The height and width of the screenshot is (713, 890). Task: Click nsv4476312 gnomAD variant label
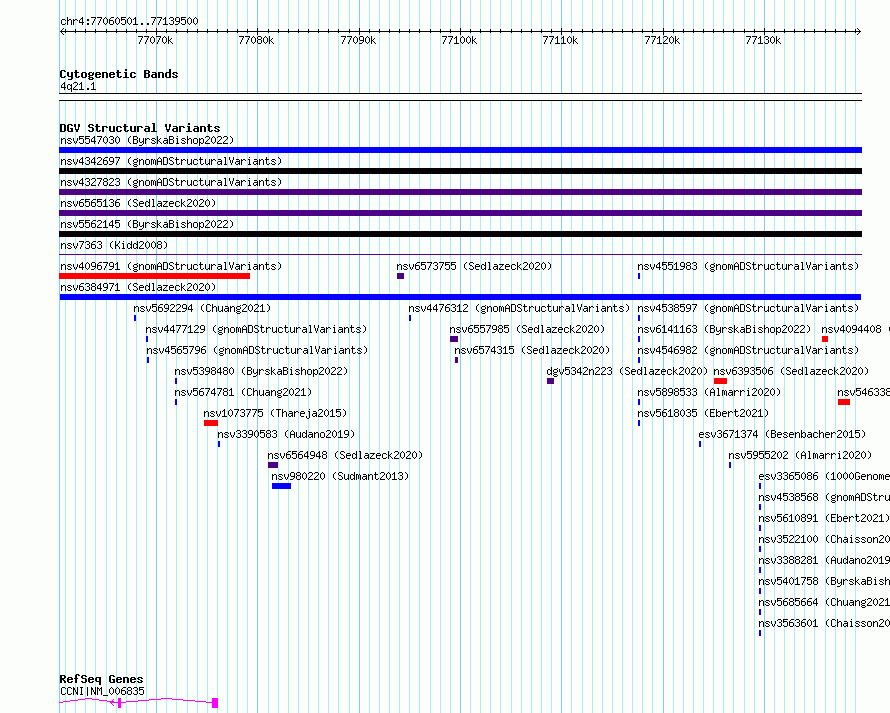(519, 308)
